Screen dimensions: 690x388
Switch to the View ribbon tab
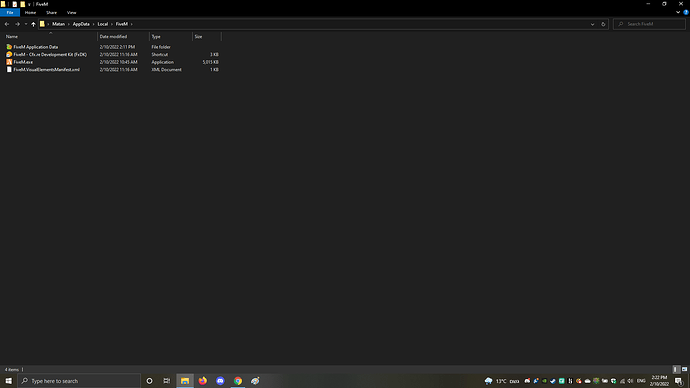tap(71, 13)
